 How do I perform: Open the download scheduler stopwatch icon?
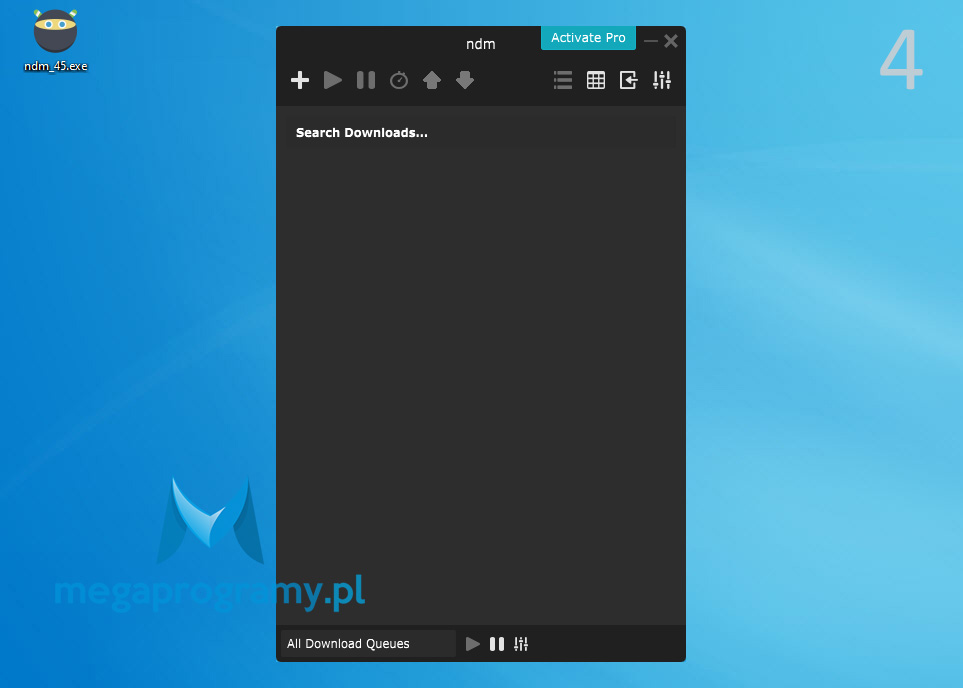(399, 80)
